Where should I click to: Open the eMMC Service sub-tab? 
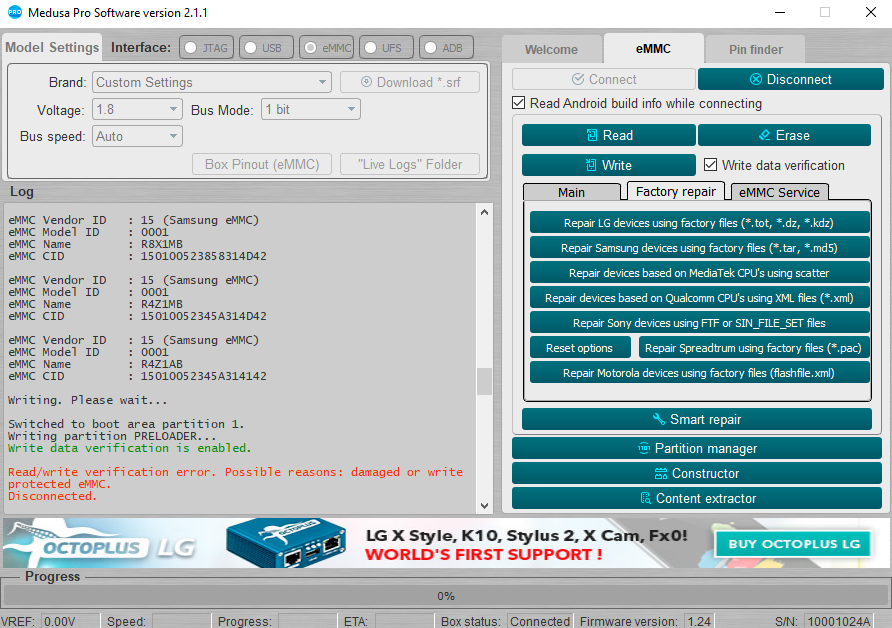[779, 192]
